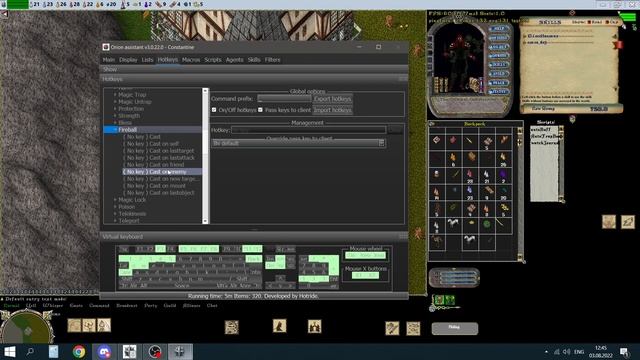This screenshot has height=360, width=640.
Task: Select 'Cast on lastobject' under Fireball
Action: (158, 193)
